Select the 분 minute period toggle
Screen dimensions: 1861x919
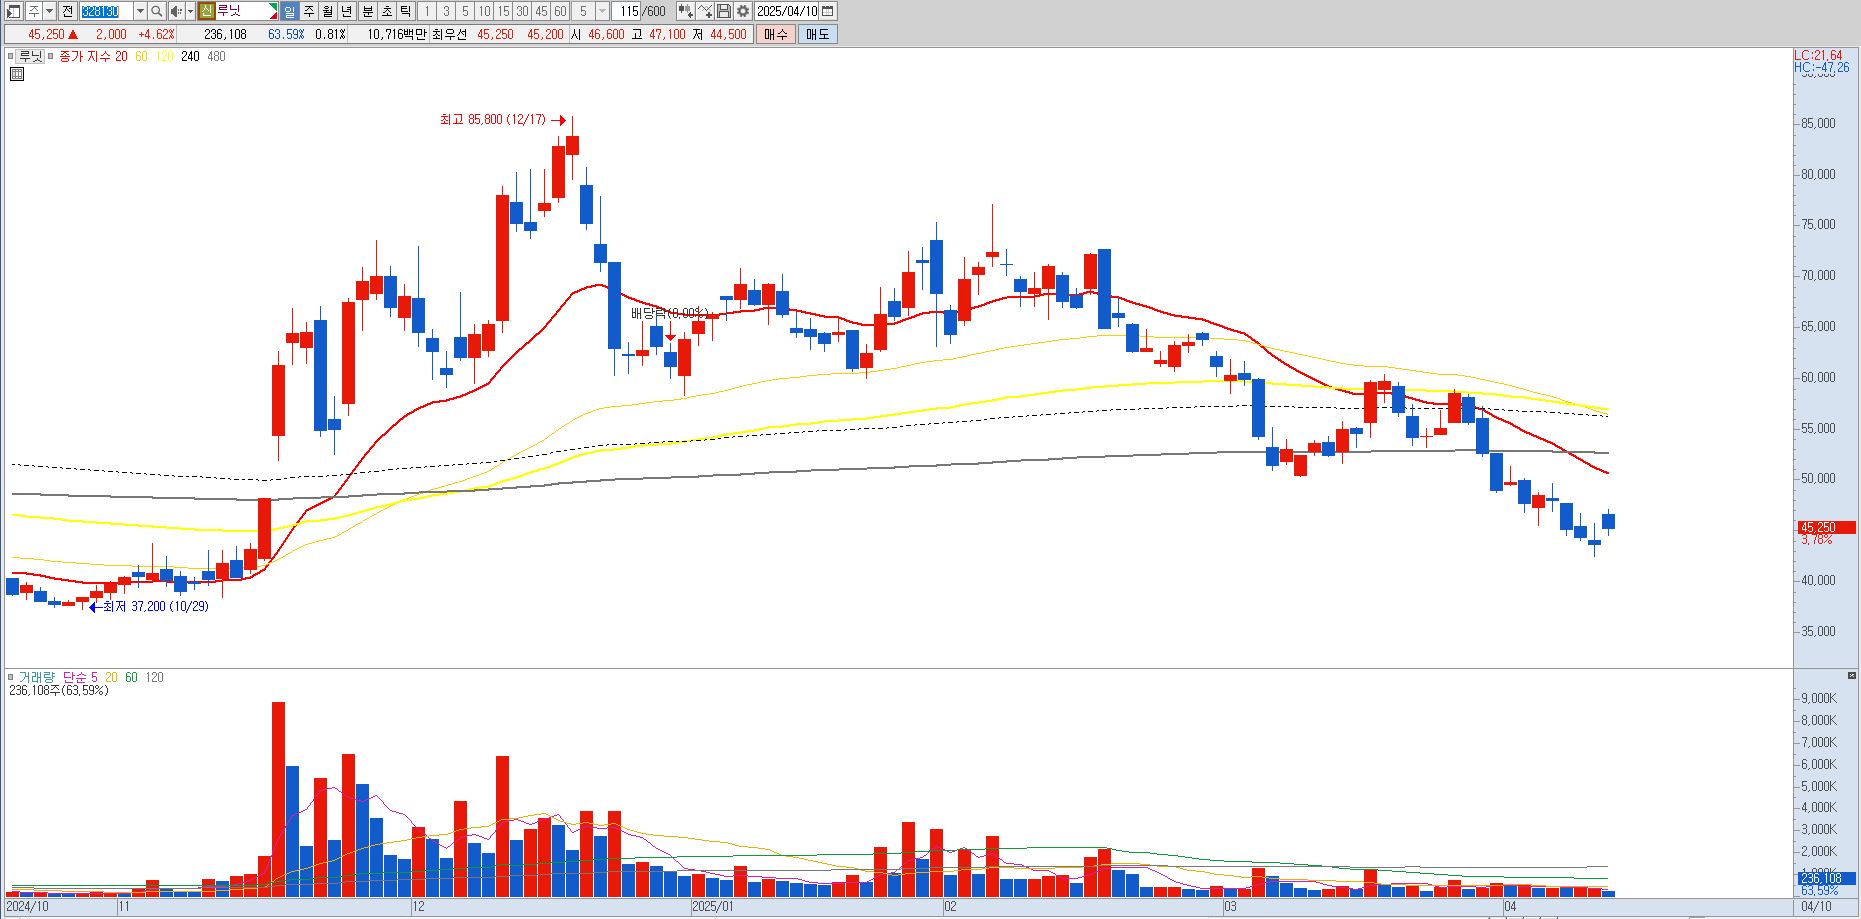368,11
